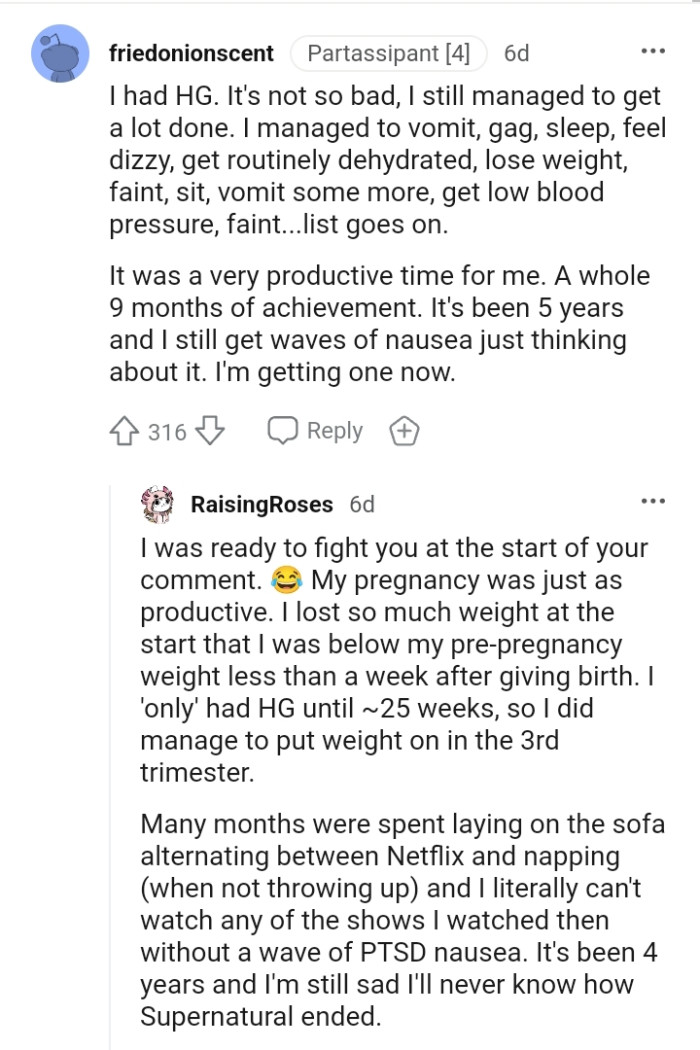Viewport: 700px width, 1050px height.
Task: Click the award plus icon on the comment
Action: click(x=404, y=430)
